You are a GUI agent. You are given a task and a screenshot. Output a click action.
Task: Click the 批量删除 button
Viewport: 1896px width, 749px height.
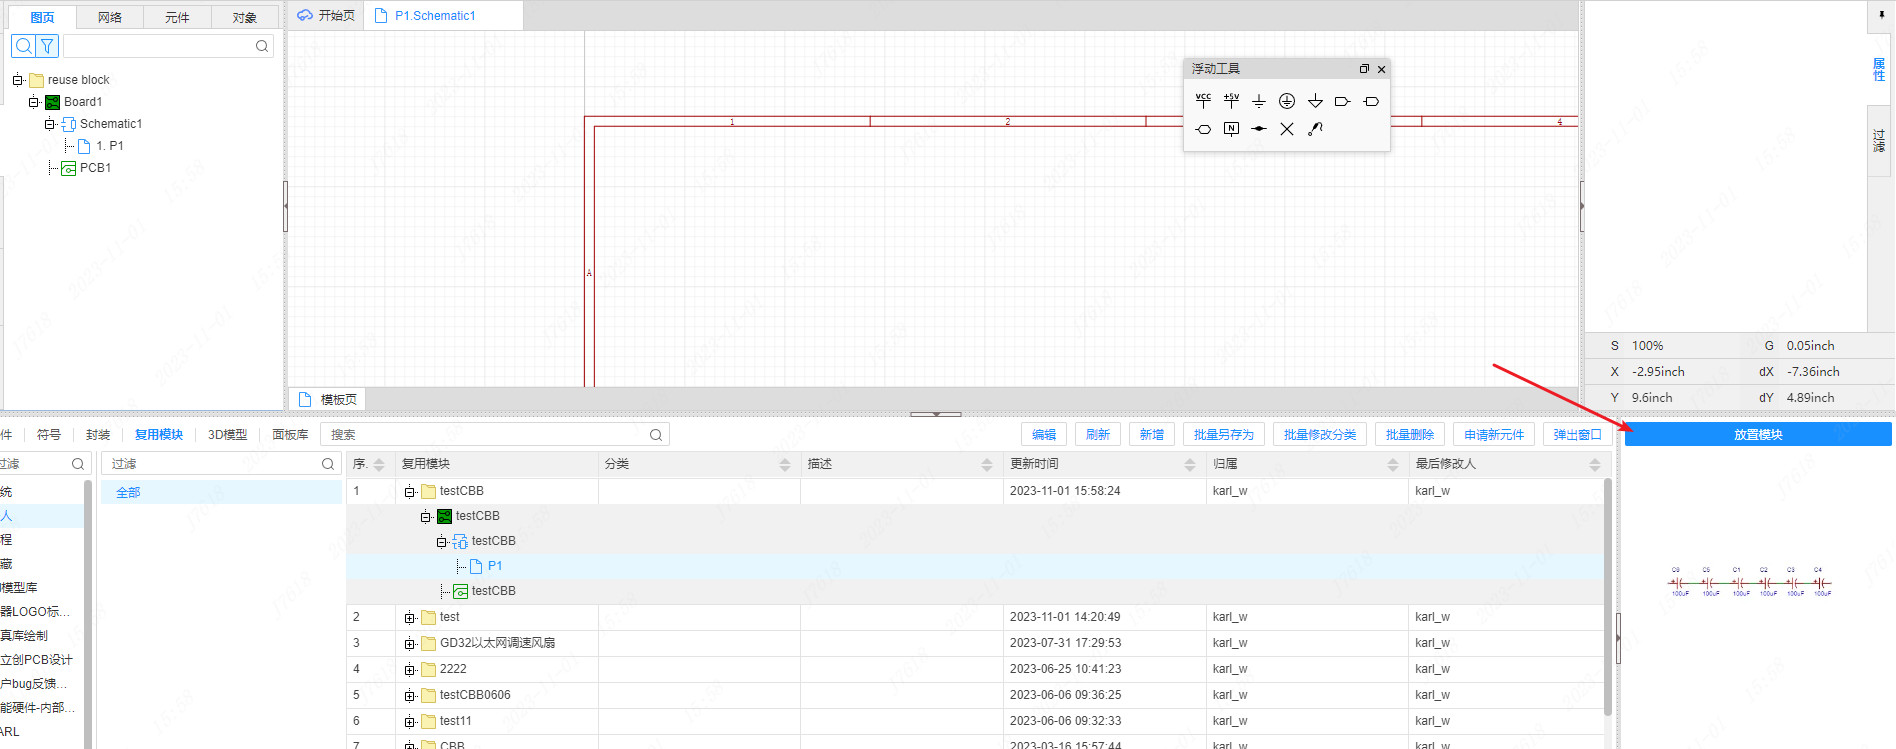pos(1410,435)
